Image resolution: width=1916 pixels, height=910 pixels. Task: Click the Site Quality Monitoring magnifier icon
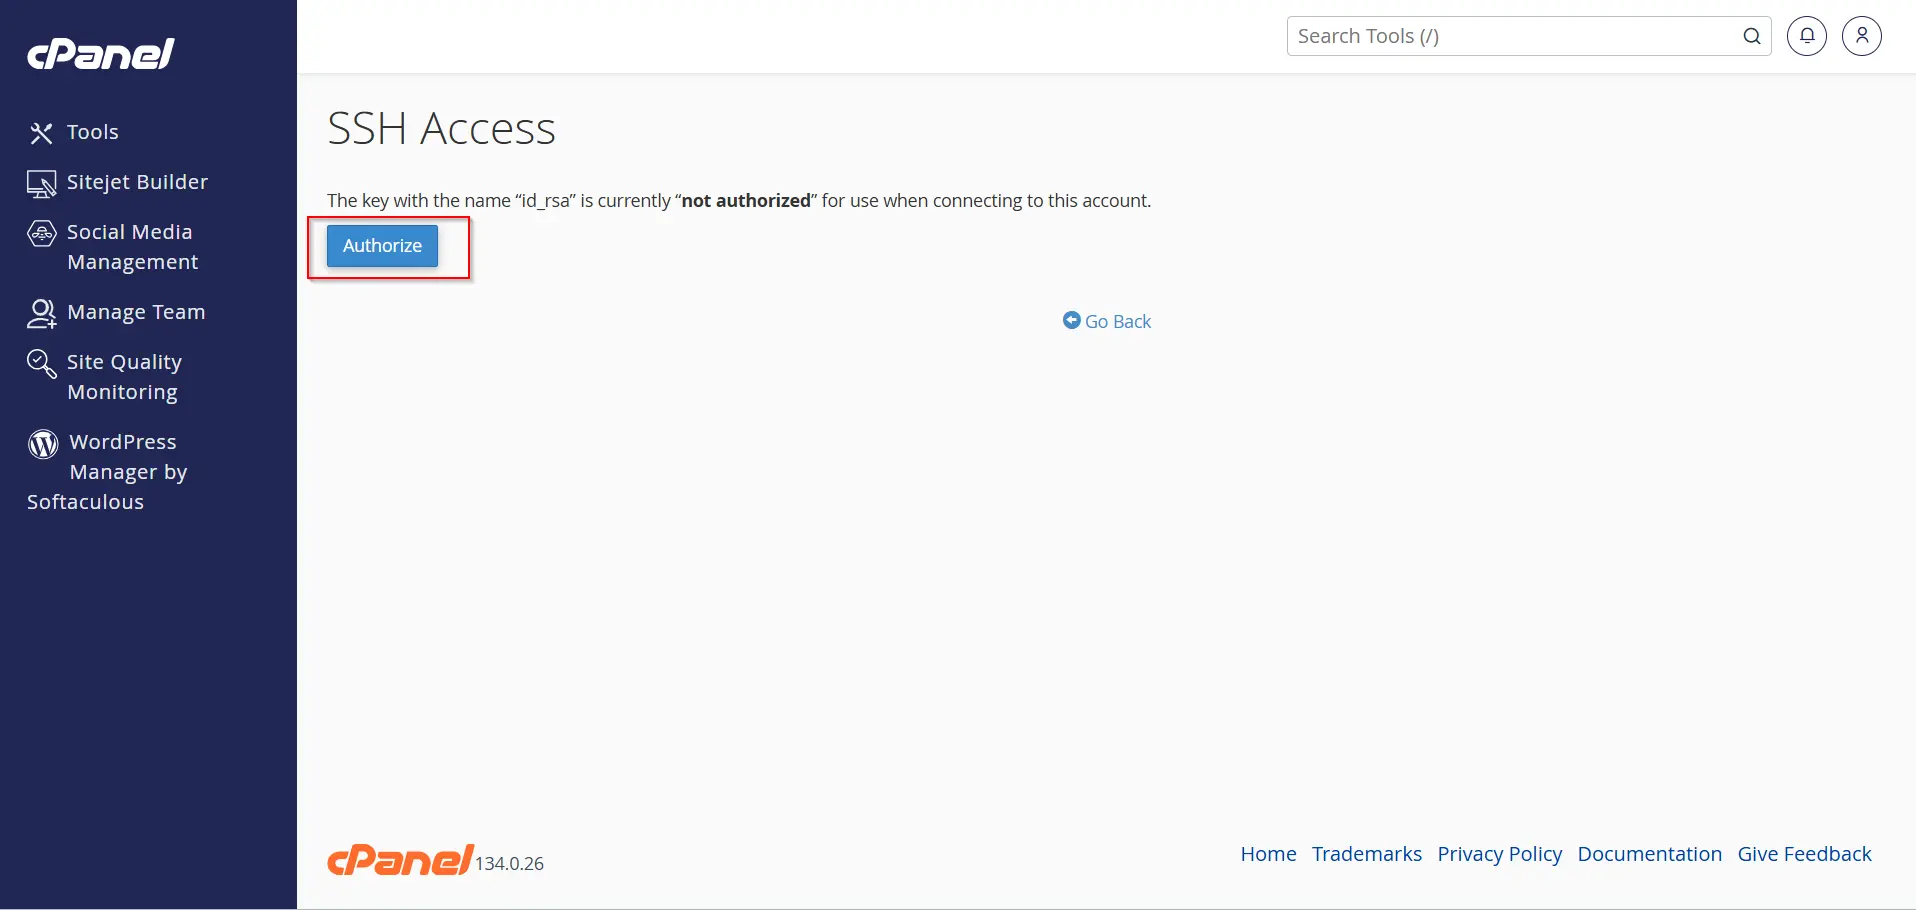[41, 363]
